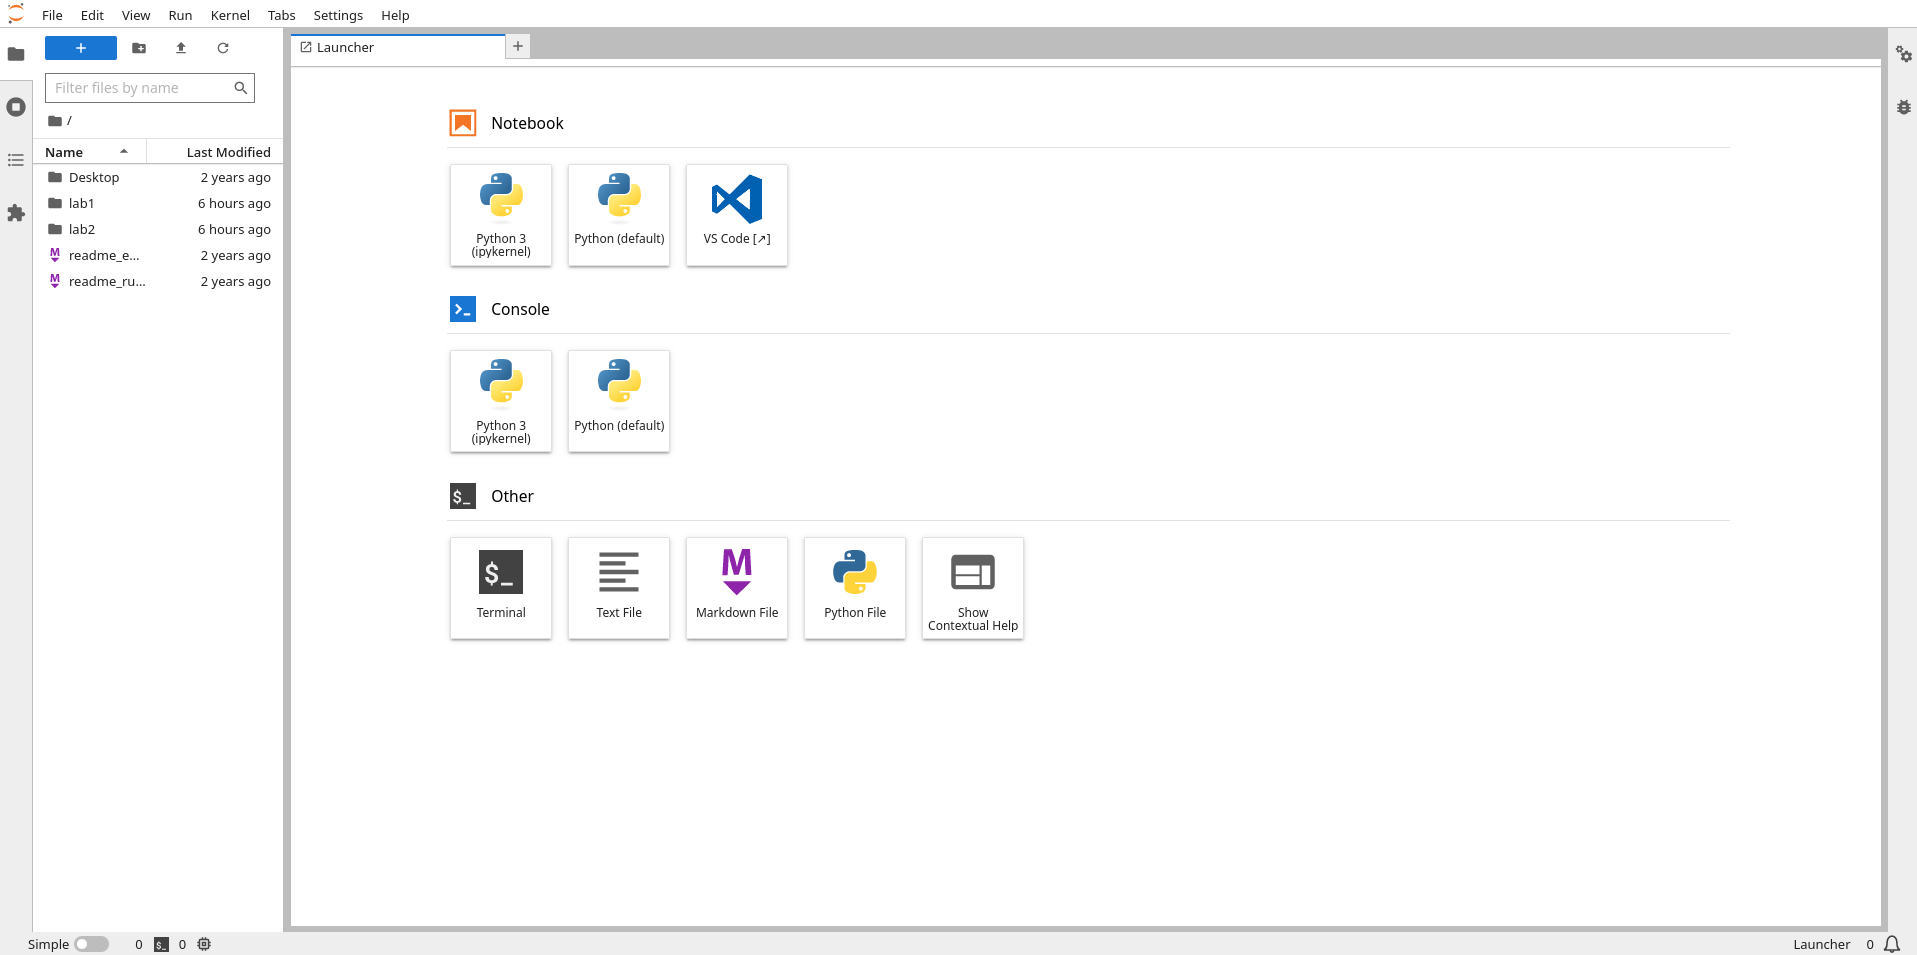Open the Kernel menu
1917x955 pixels.
coord(230,15)
